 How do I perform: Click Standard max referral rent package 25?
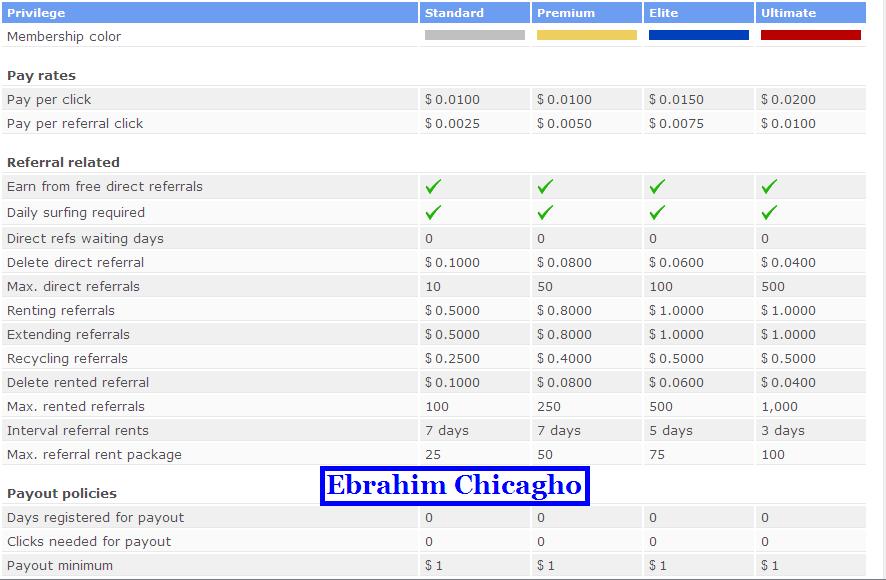433,455
